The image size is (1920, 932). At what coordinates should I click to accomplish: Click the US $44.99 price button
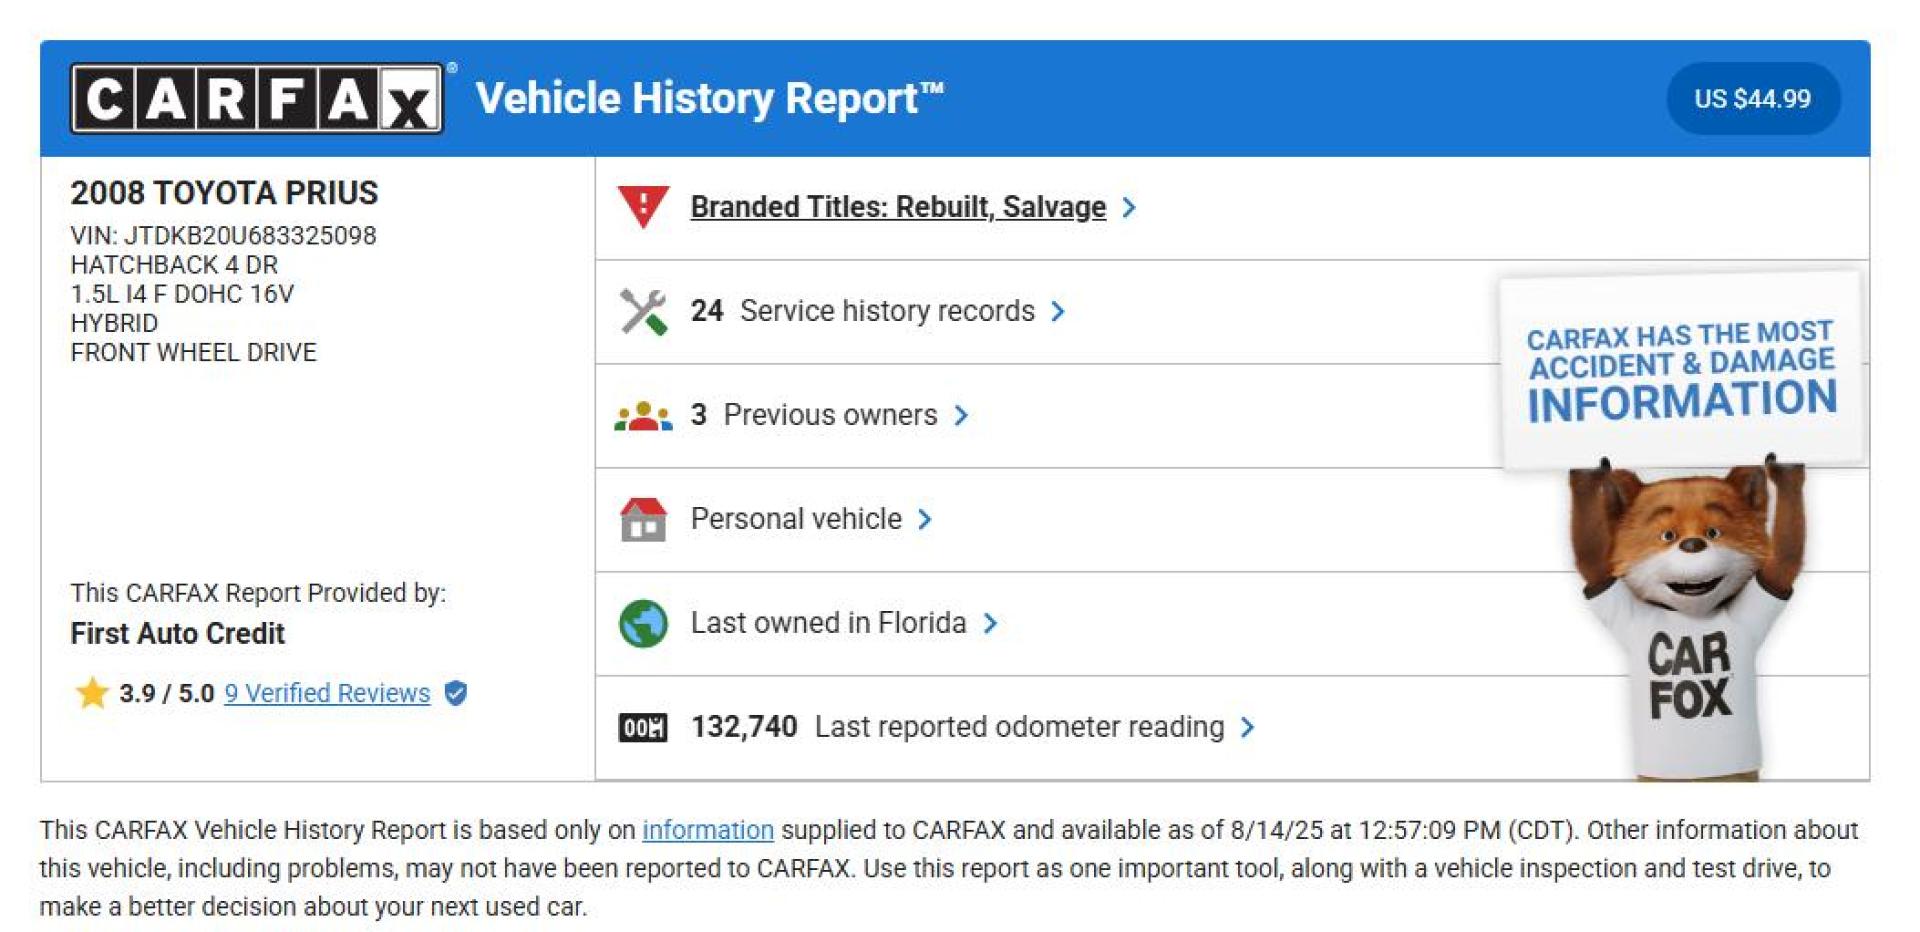click(1752, 98)
